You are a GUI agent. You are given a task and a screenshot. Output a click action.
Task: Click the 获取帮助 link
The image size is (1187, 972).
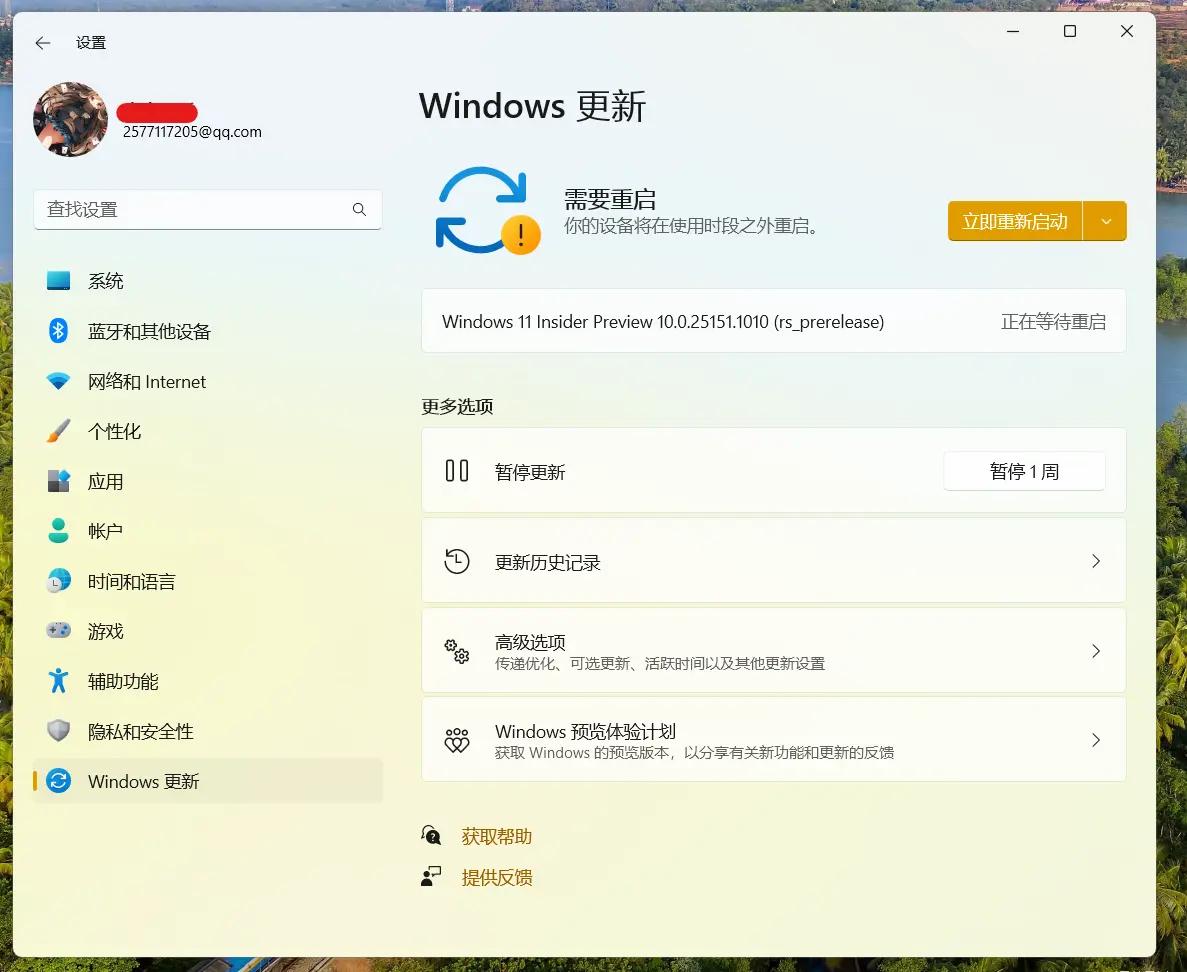(x=497, y=836)
